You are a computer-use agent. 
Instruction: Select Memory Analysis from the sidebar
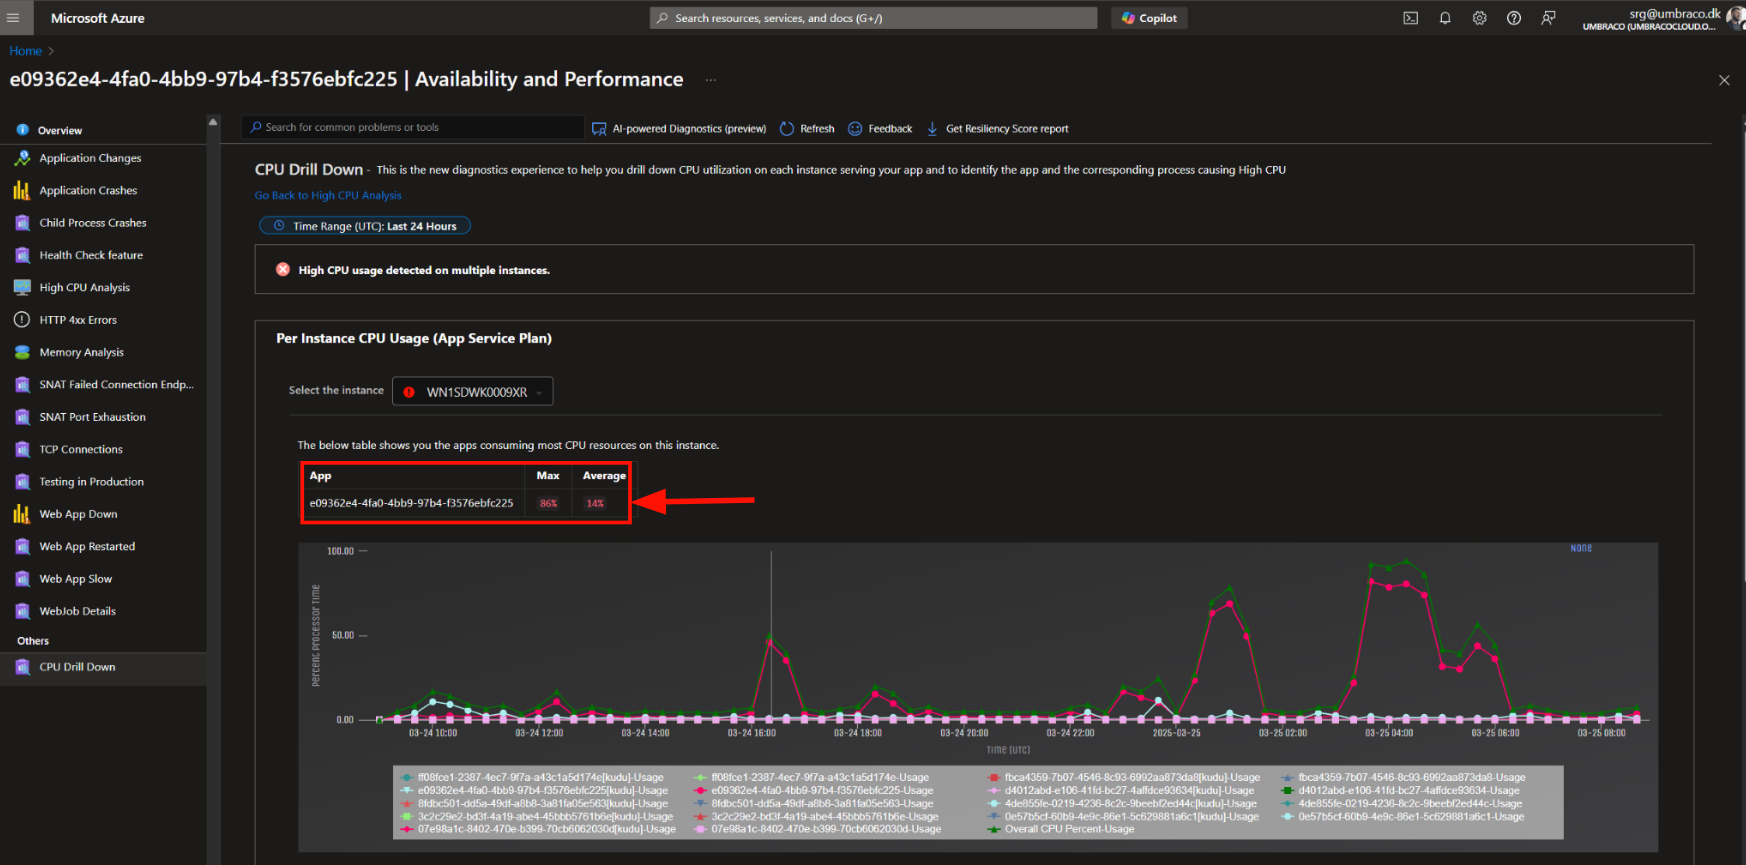[81, 353]
